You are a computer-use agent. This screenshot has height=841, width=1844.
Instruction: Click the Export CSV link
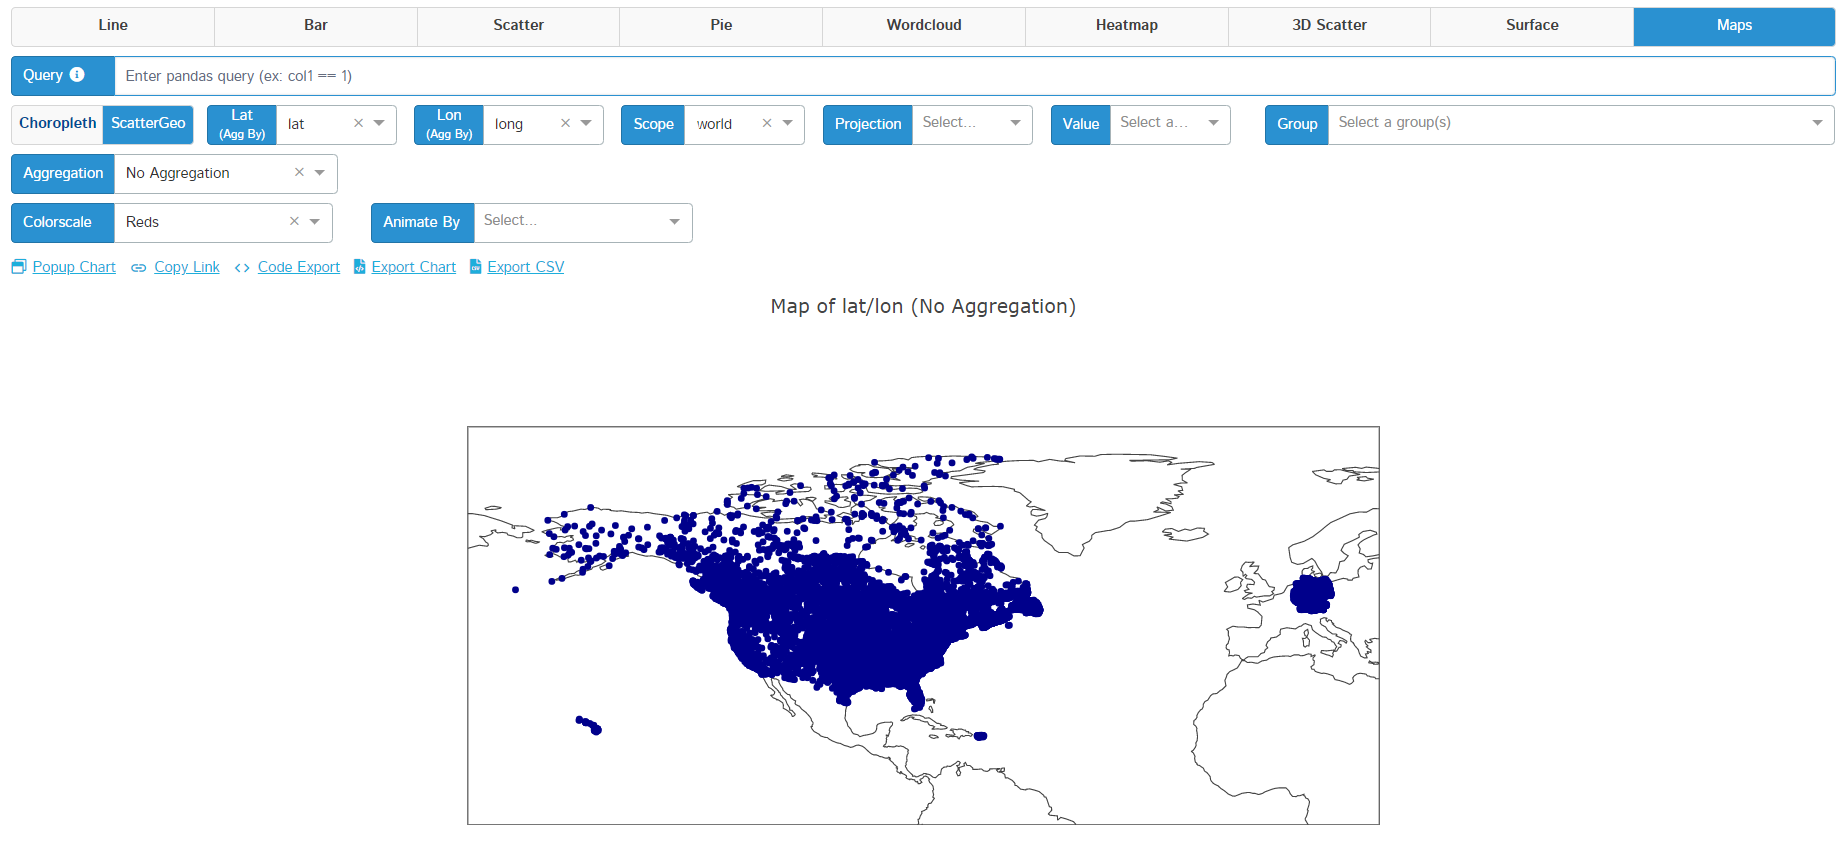tap(525, 267)
